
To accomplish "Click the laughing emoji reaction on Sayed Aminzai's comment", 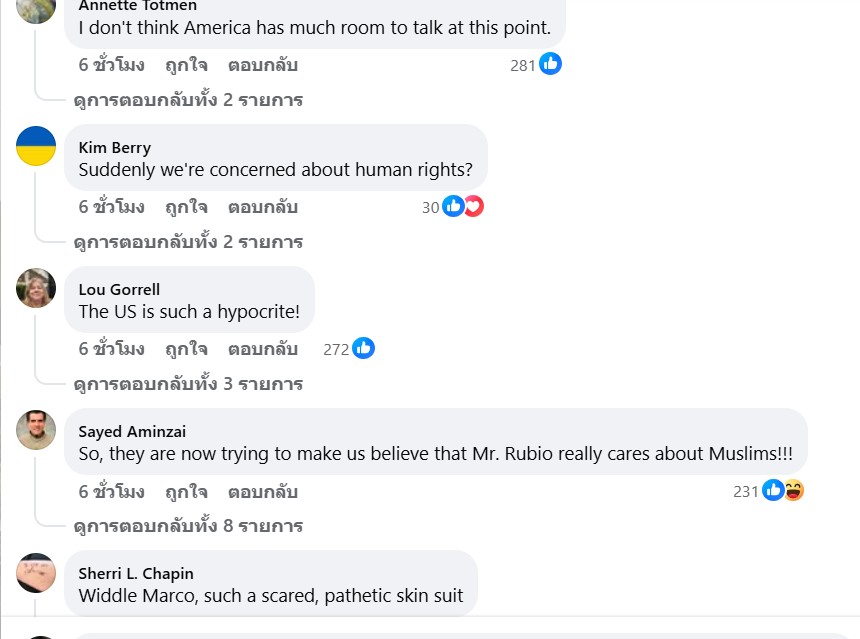I will pos(793,490).
